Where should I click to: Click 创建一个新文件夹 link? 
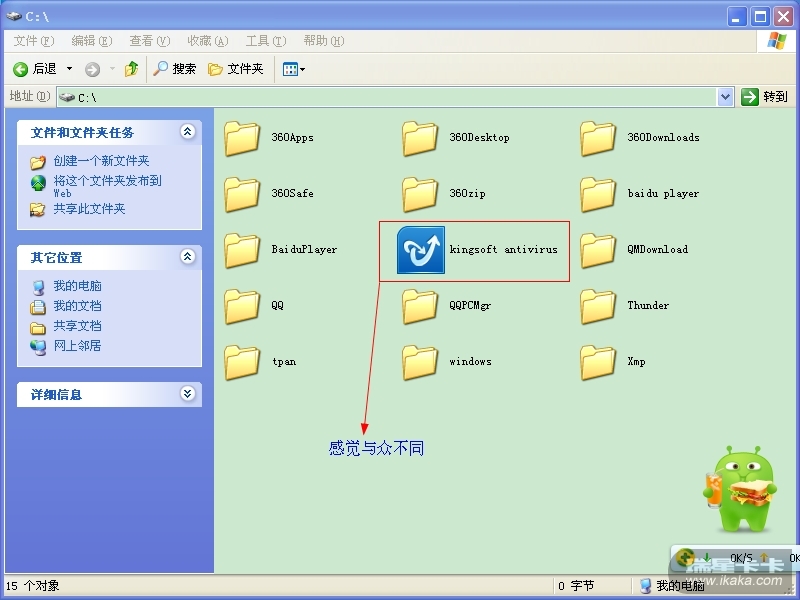point(101,161)
